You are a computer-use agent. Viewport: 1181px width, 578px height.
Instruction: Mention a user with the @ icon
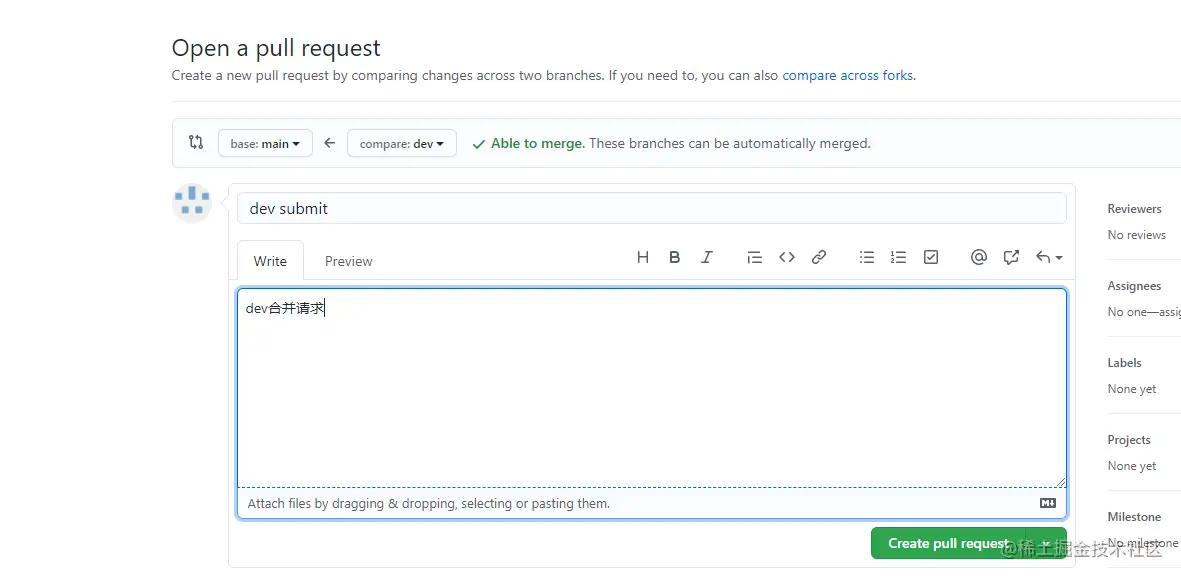[x=978, y=258]
